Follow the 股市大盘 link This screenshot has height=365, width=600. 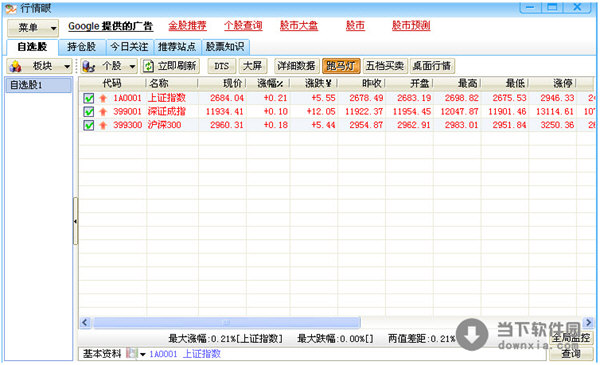pos(299,26)
